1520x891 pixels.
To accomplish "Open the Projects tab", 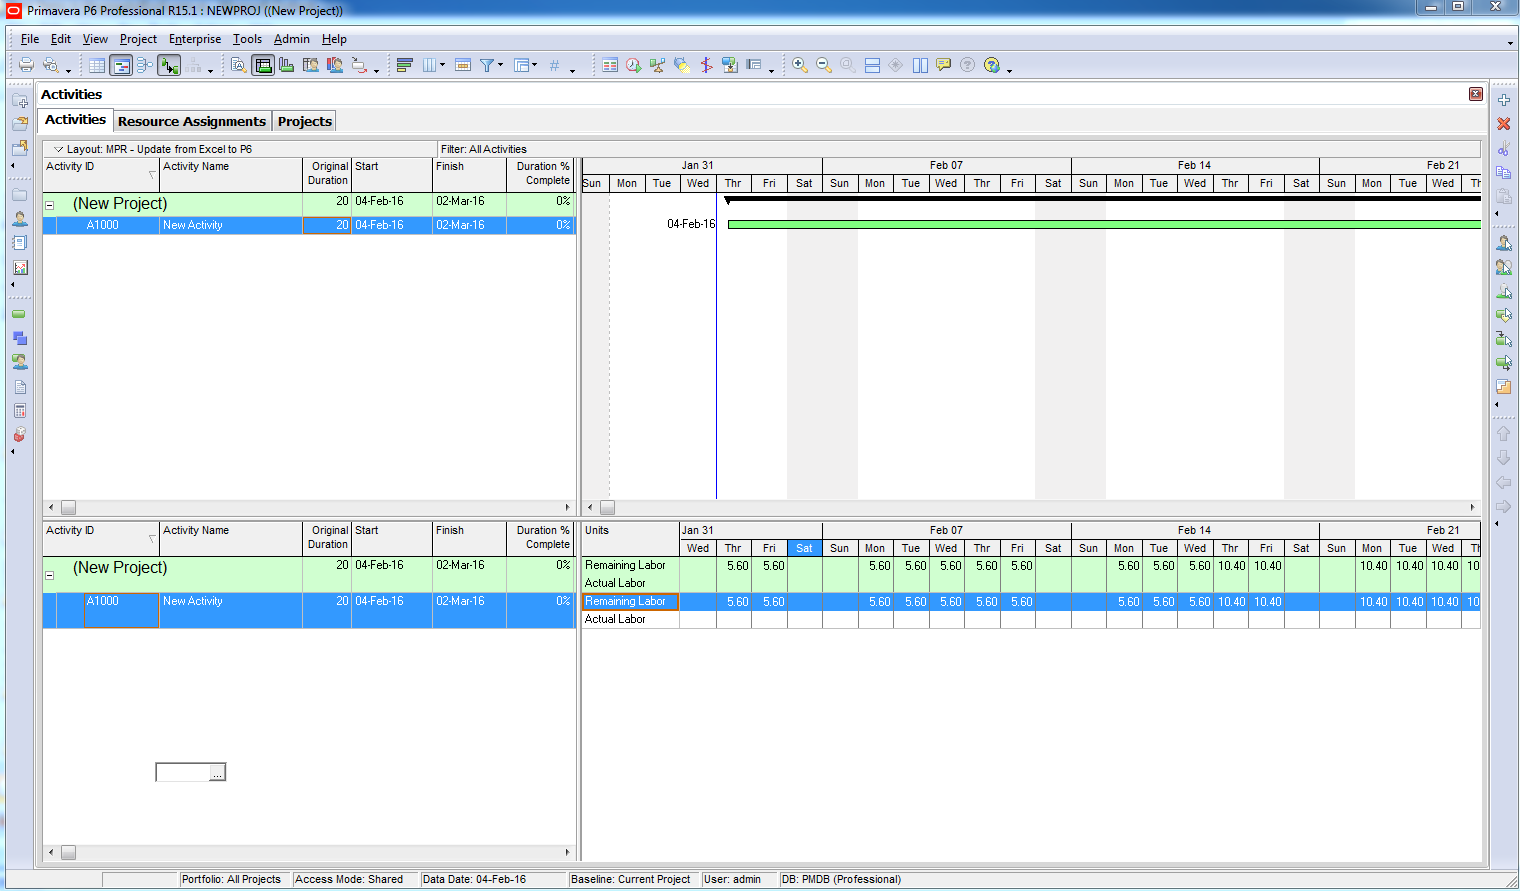I will tap(305, 121).
